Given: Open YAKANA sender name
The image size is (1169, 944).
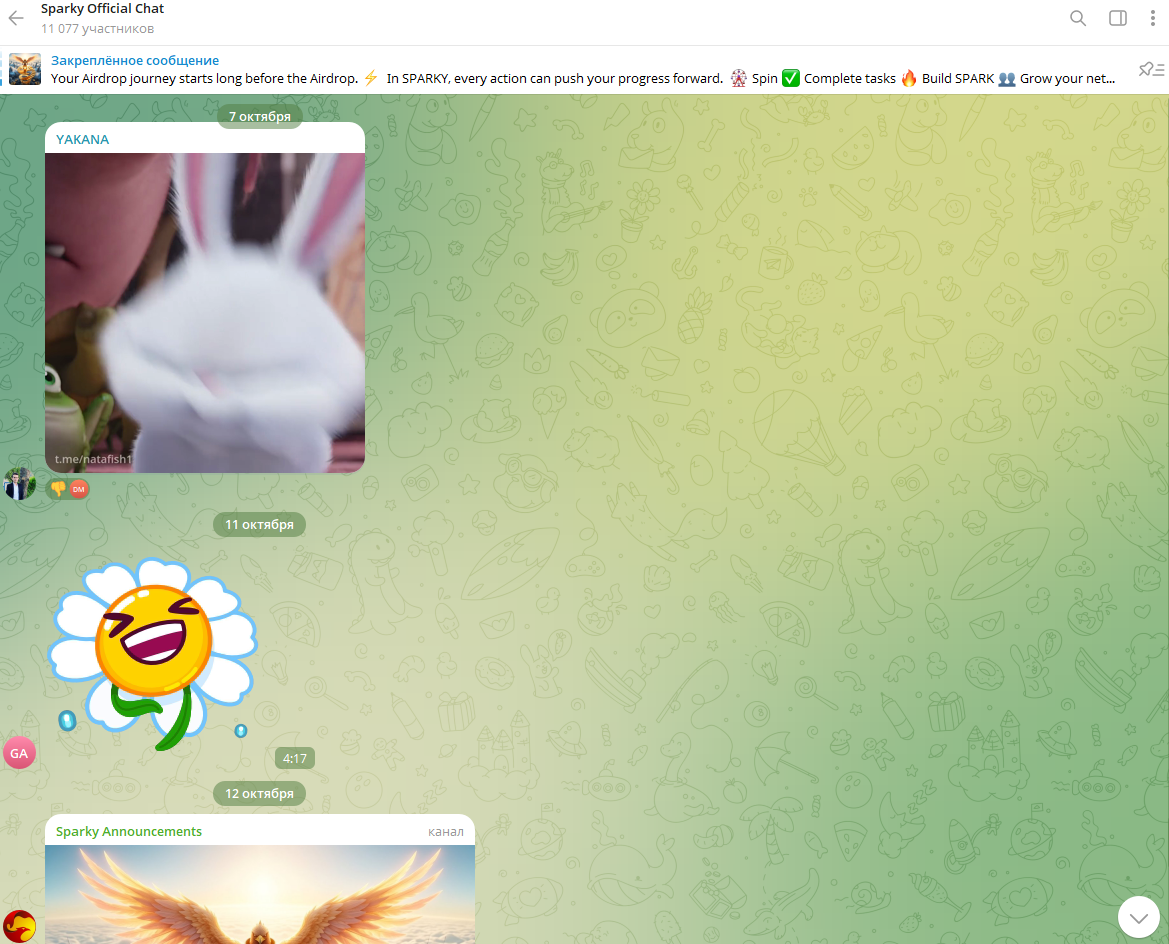Looking at the screenshot, I should 82,139.
